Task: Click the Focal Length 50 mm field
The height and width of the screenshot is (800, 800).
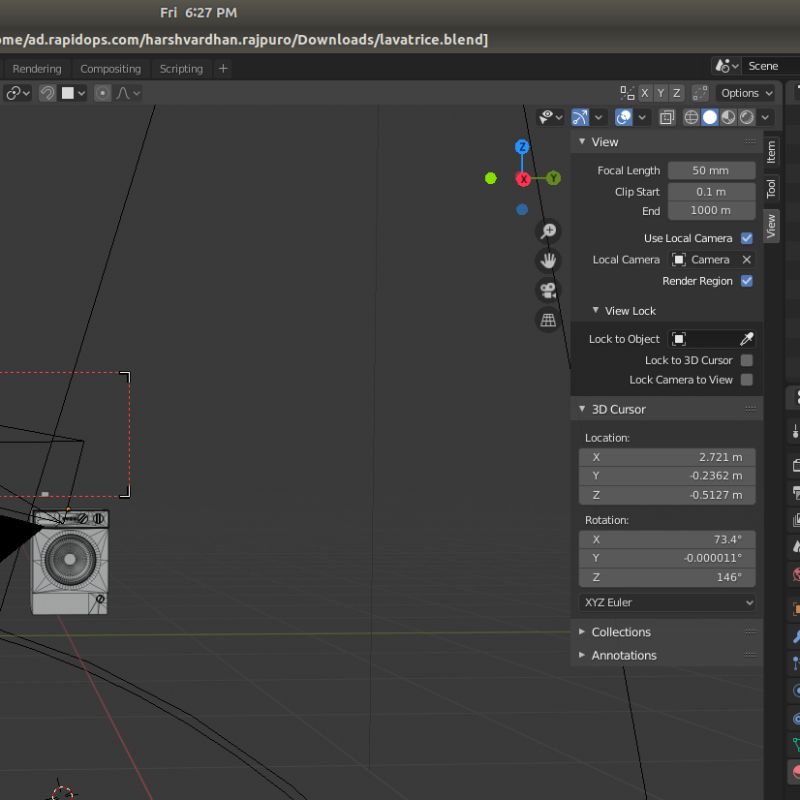Action: [711, 170]
